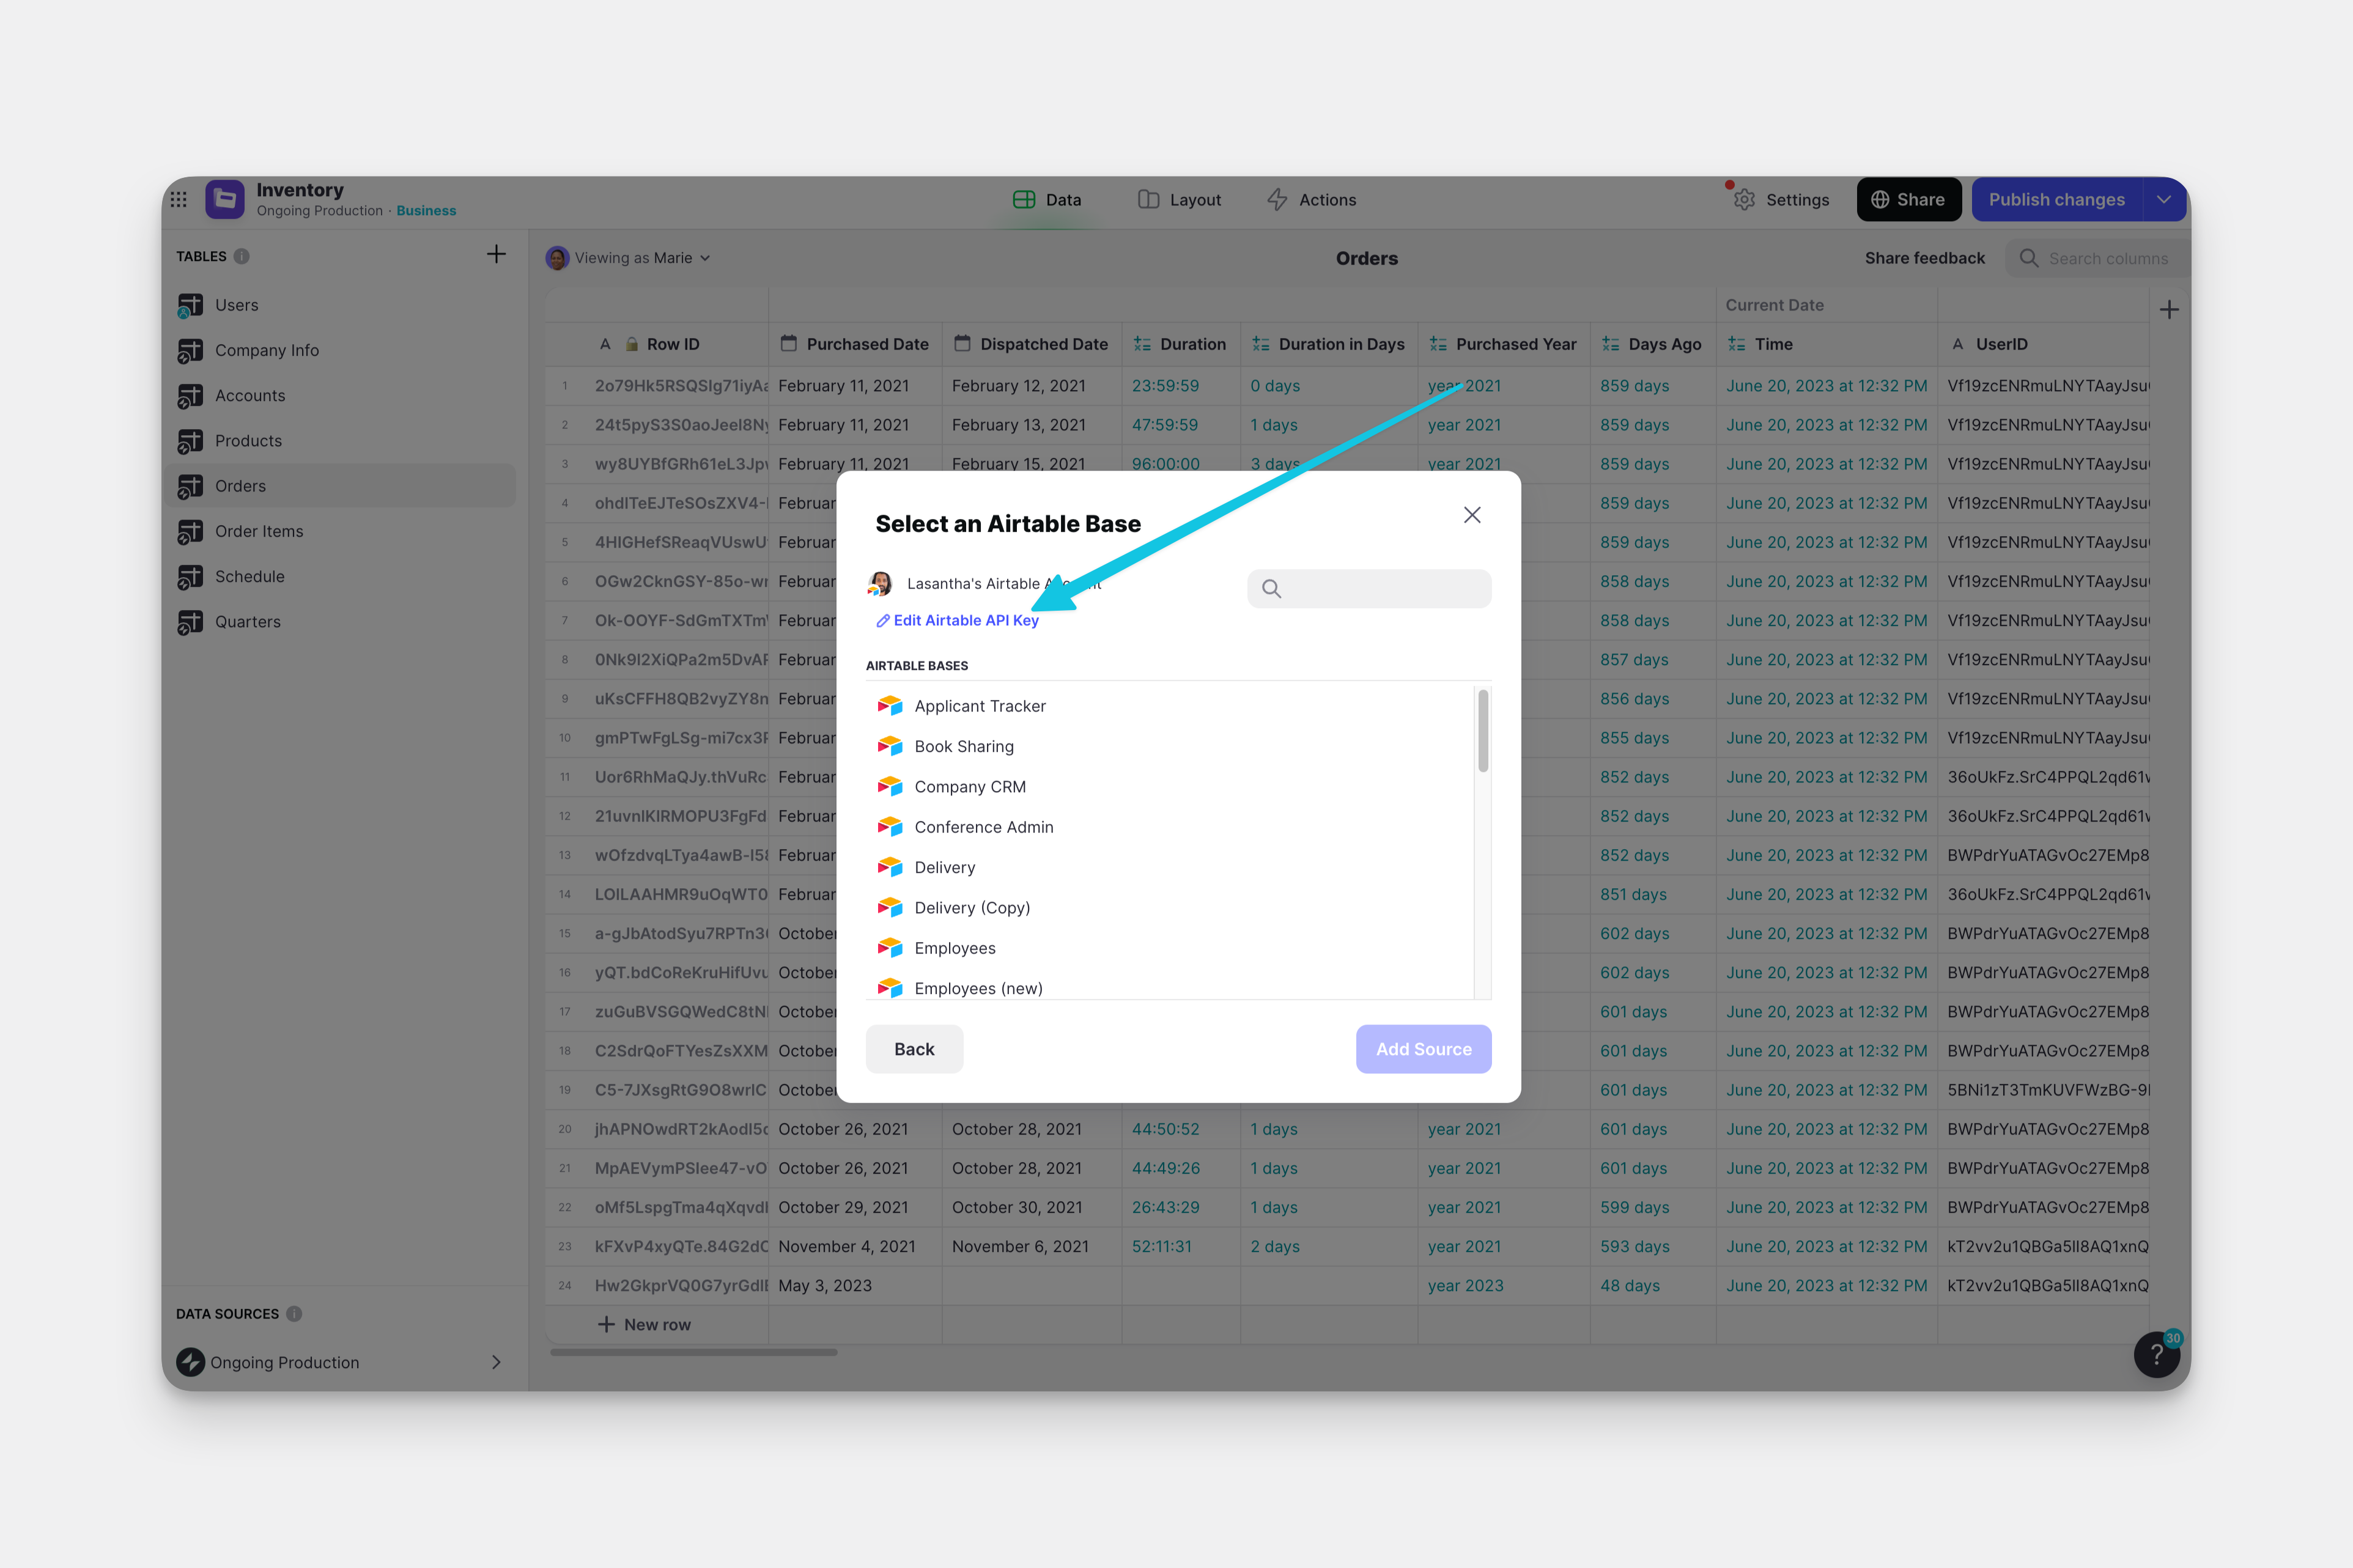Click the Settings gear icon

point(1745,200)
